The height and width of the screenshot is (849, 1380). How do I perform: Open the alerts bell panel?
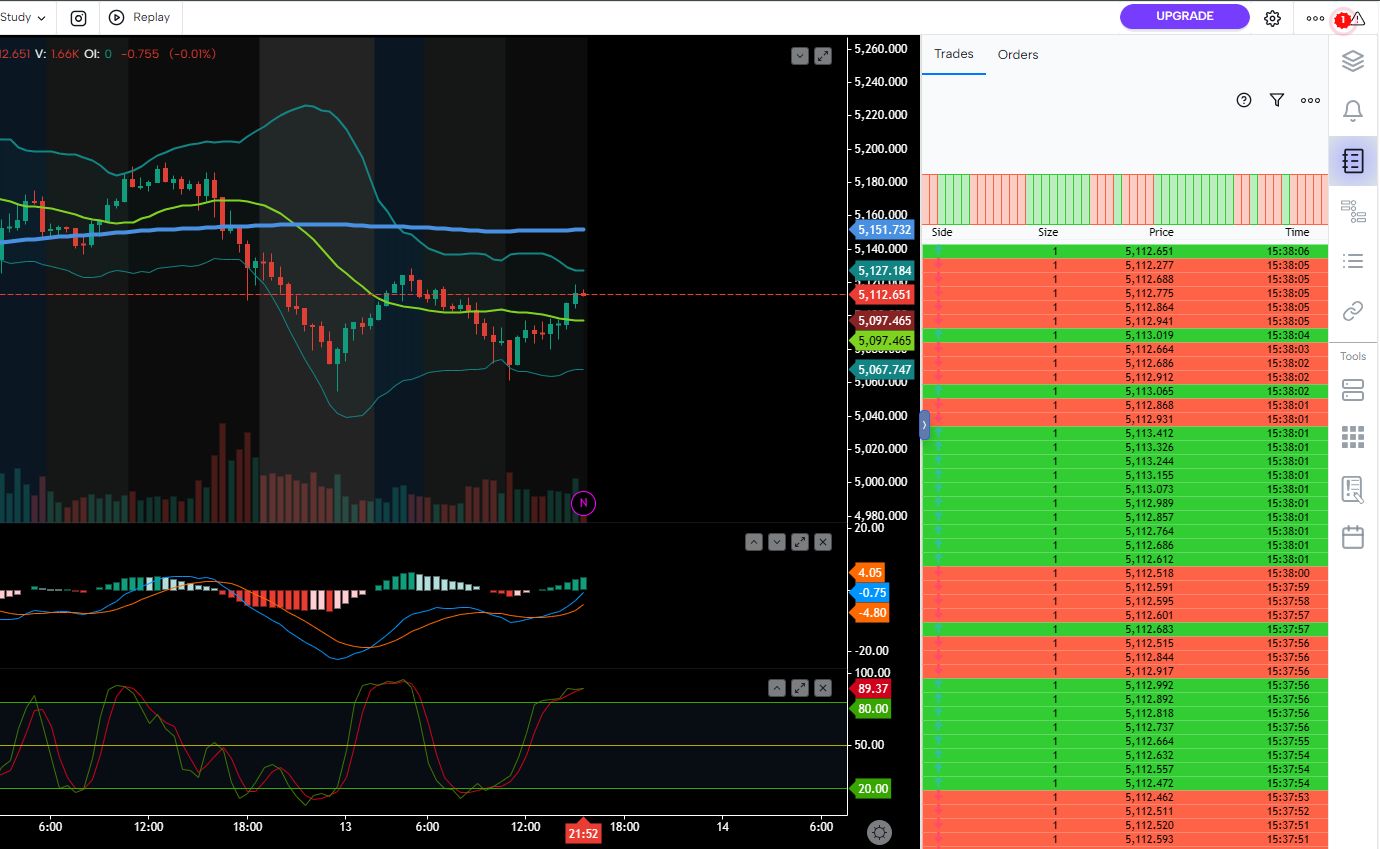click(1353, 110)
